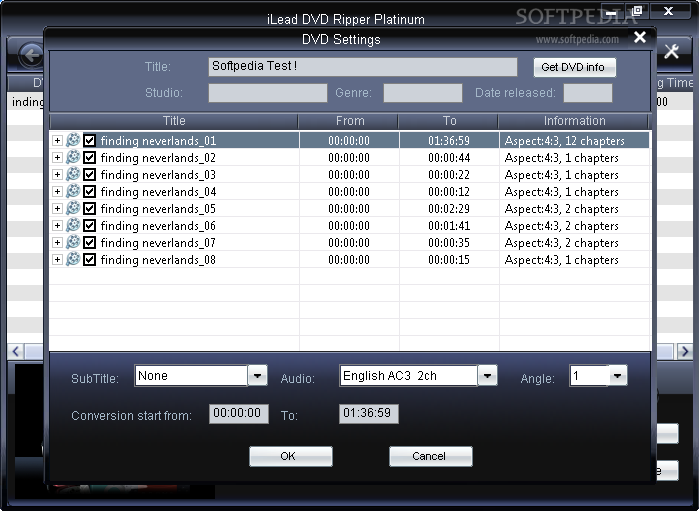Click the Get DVD info button
This screenshot has height=512, width=700.
(574, 67)
